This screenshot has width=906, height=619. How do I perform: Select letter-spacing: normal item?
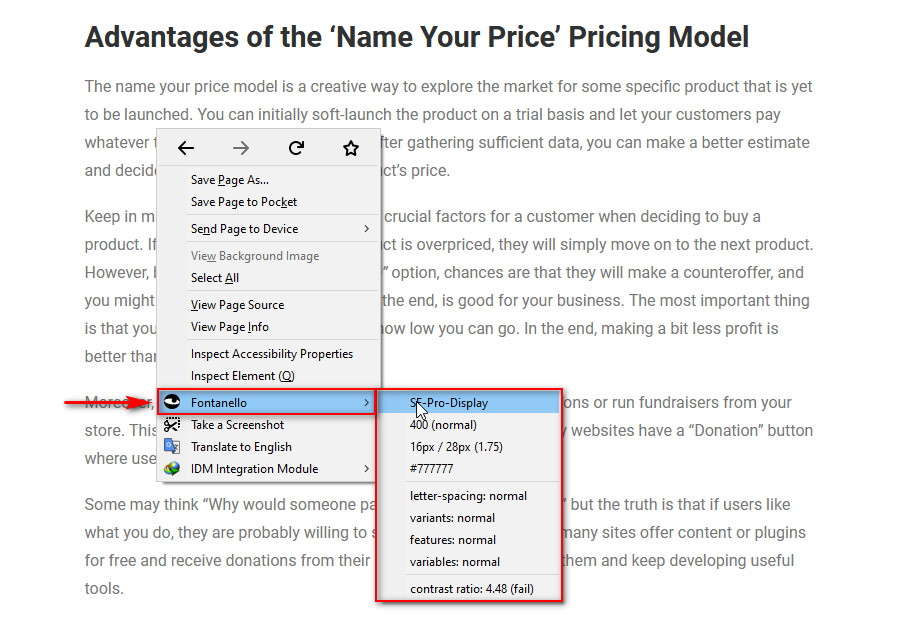tap(469, 496)
